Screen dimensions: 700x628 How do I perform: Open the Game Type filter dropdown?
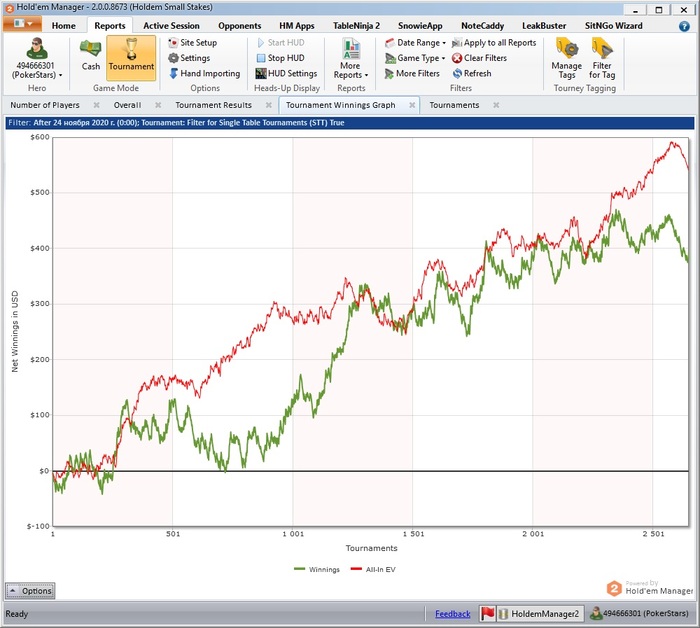point(415,58)
